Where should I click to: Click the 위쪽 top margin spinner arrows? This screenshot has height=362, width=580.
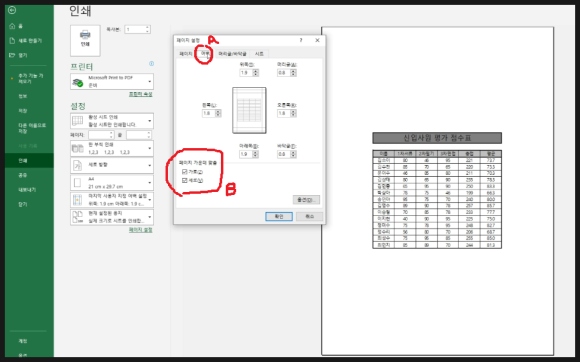[x=256, y=73]
